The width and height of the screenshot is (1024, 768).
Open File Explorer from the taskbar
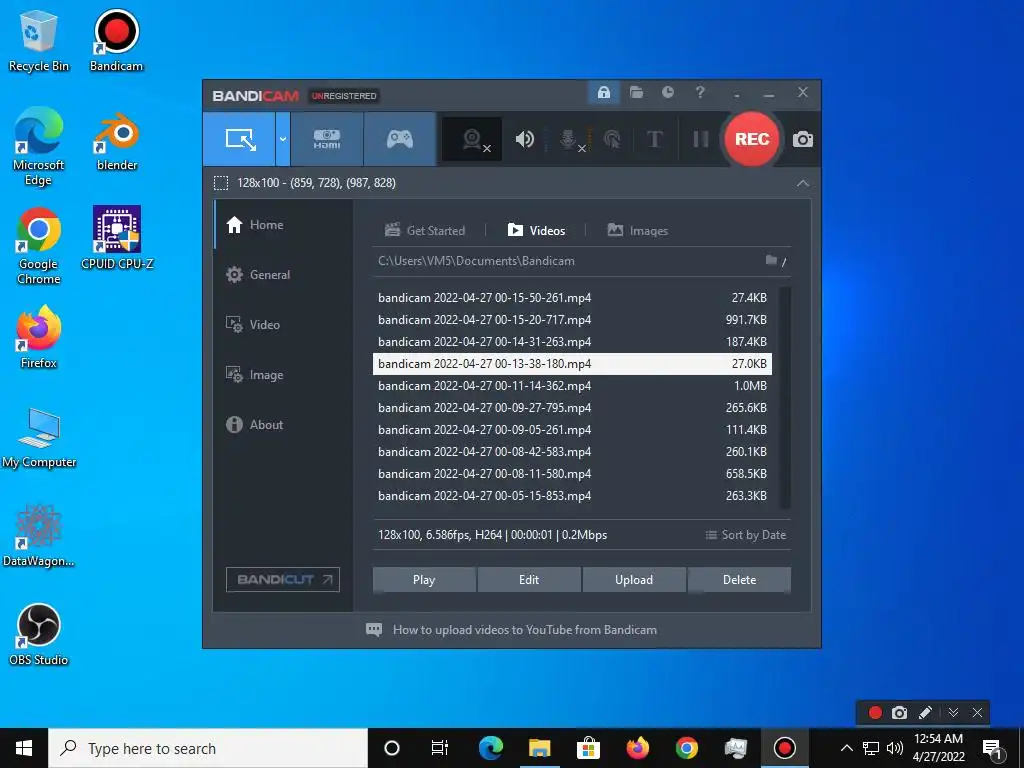coord(539,748)
